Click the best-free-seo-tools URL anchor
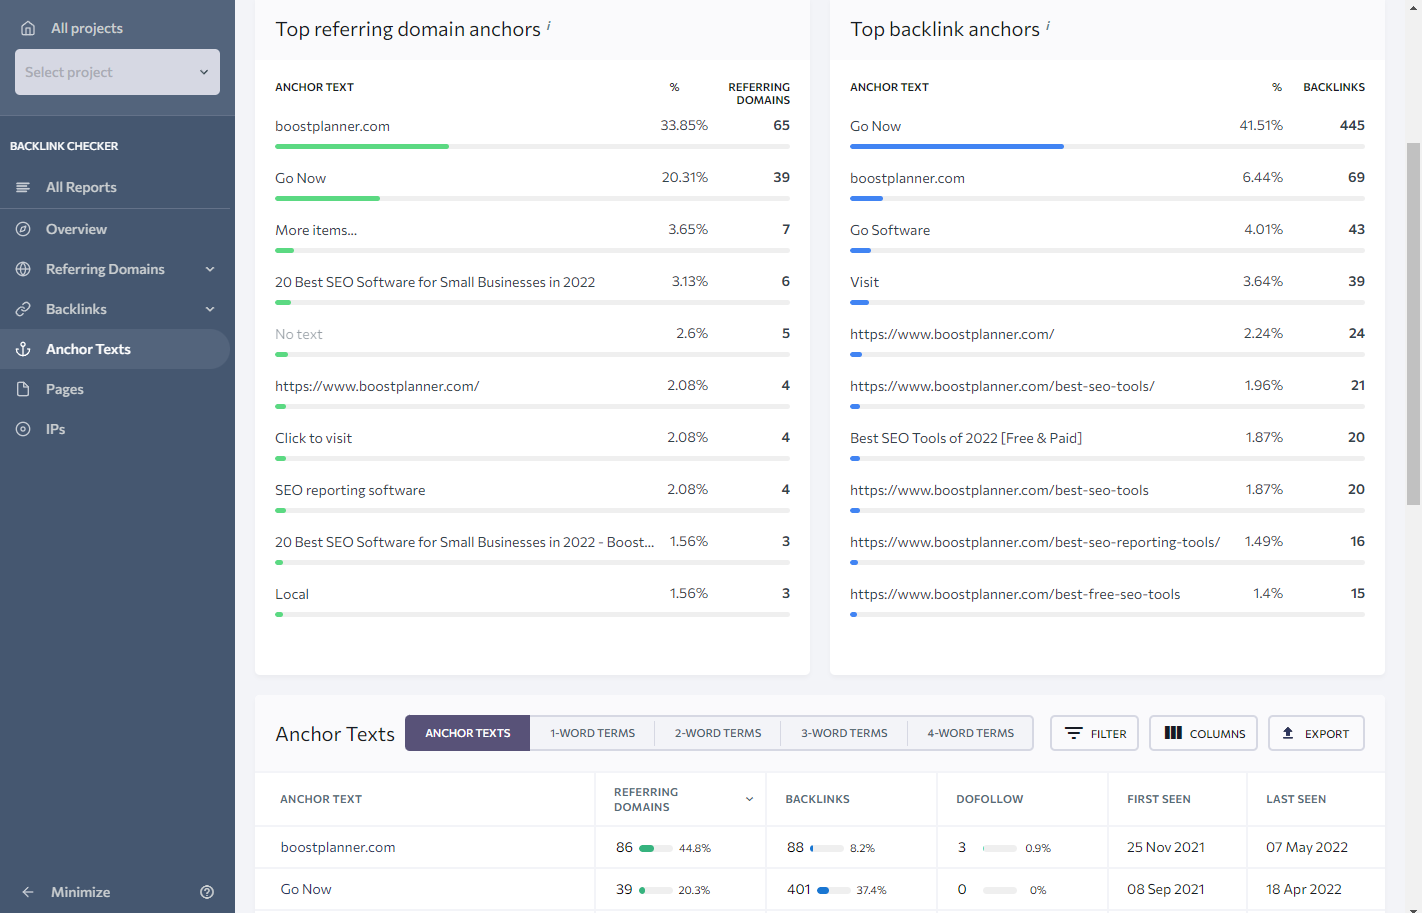 click(1015, 594)
